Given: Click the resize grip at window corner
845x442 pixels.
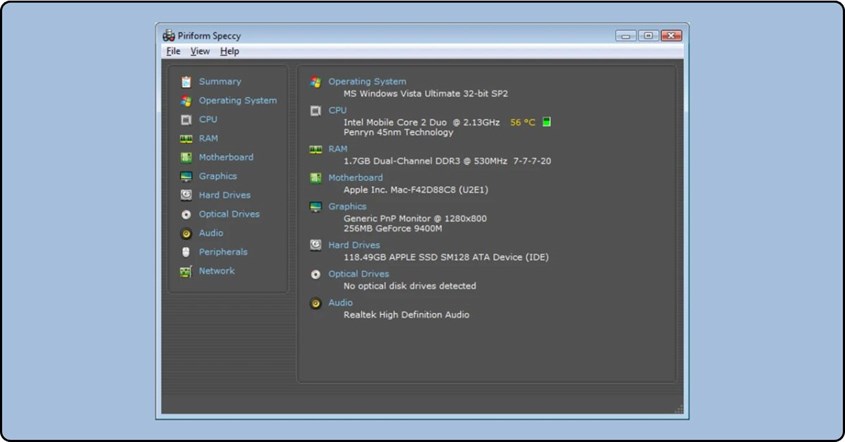Looking at the screenshot, I should [x=679, y=410].
